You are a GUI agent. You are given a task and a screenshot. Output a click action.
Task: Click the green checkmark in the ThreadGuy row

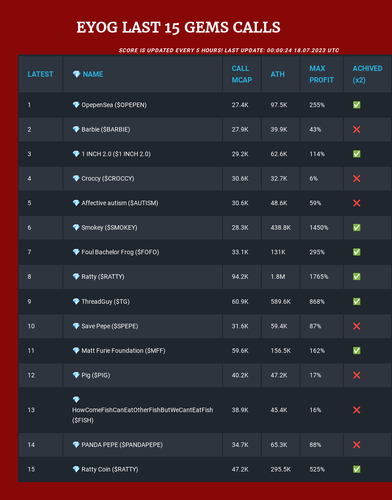click(x=357, y=302)
